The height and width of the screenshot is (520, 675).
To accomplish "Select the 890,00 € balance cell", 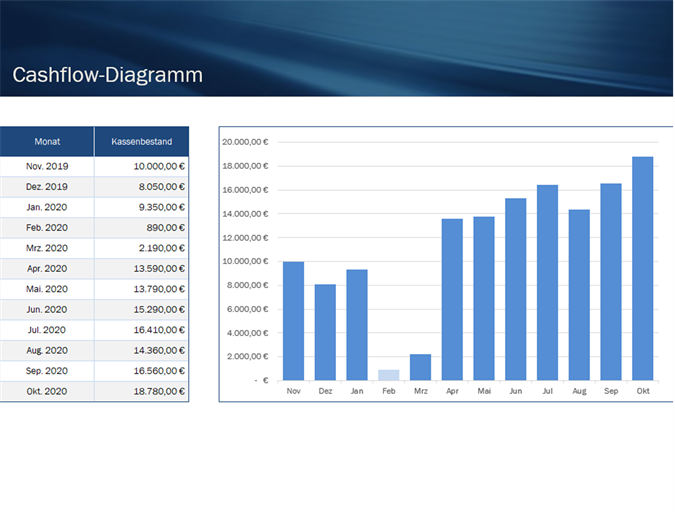I will [x=142, y=228].
